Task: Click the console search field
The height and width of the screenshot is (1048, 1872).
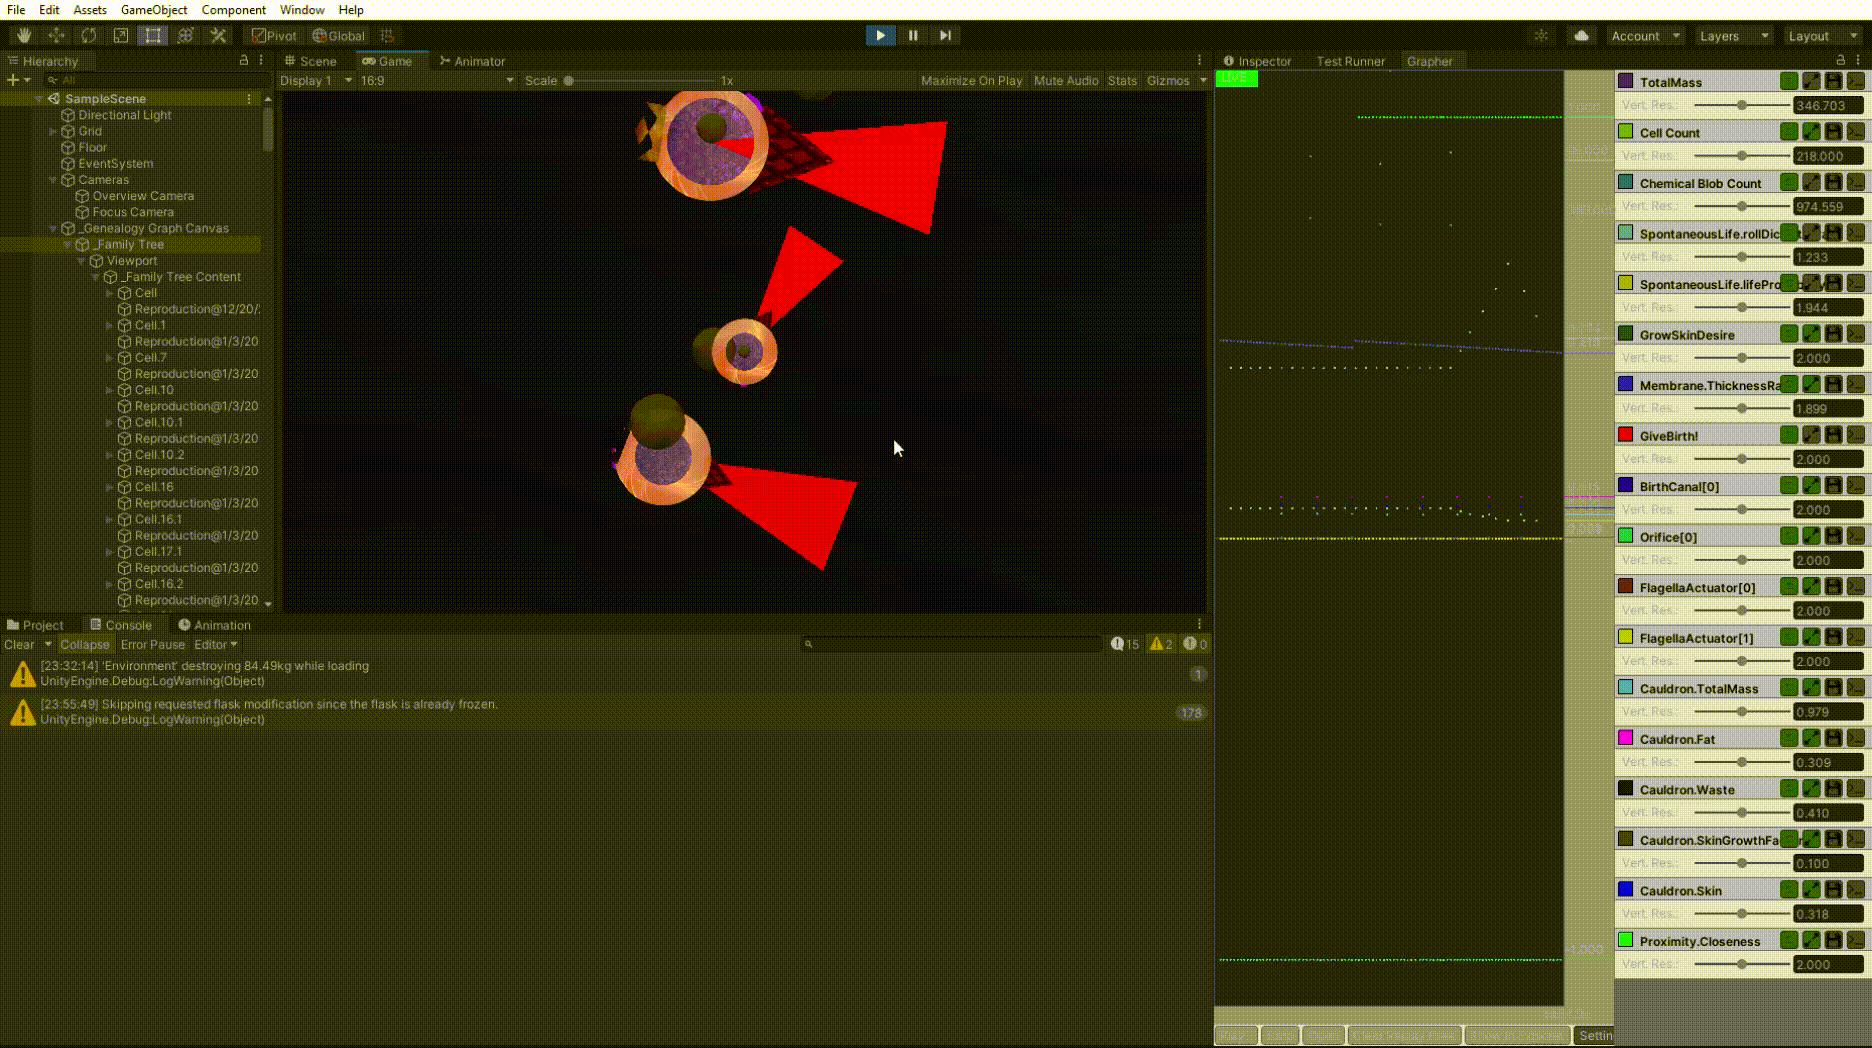Action: [x=952, y=645]
